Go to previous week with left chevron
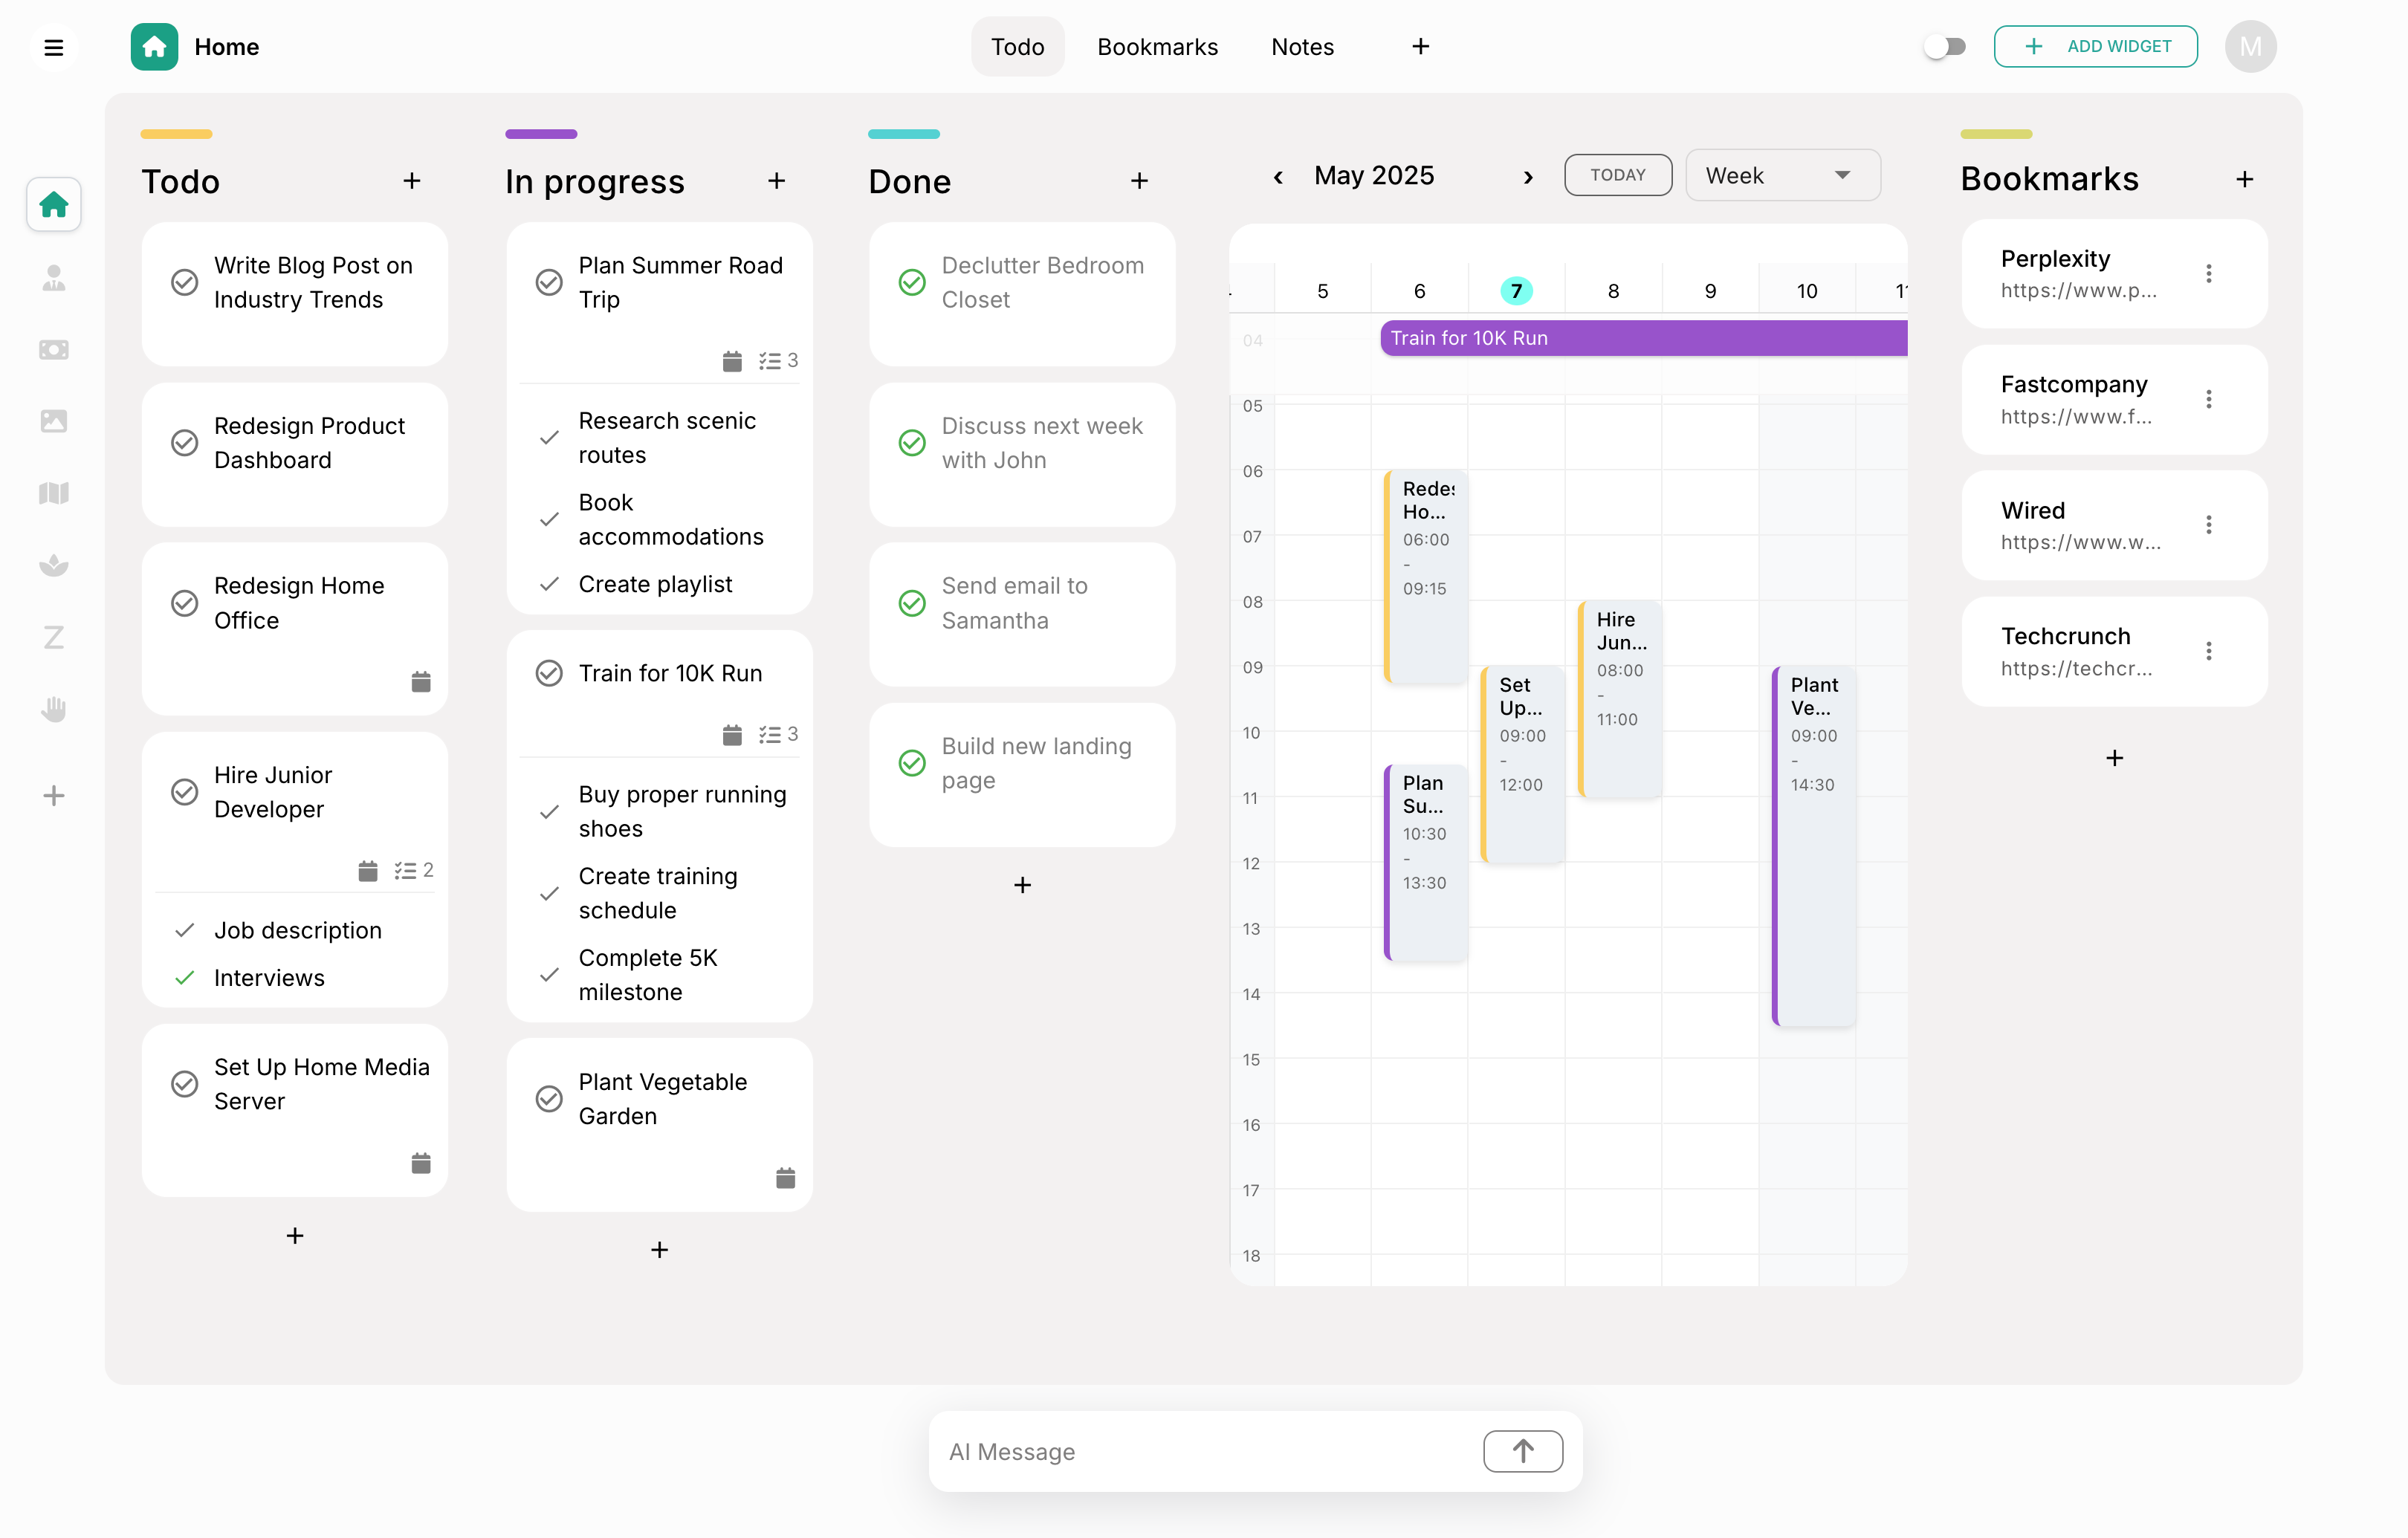The width and height of the screenshot is (2408, 1538). (1278, 177)
